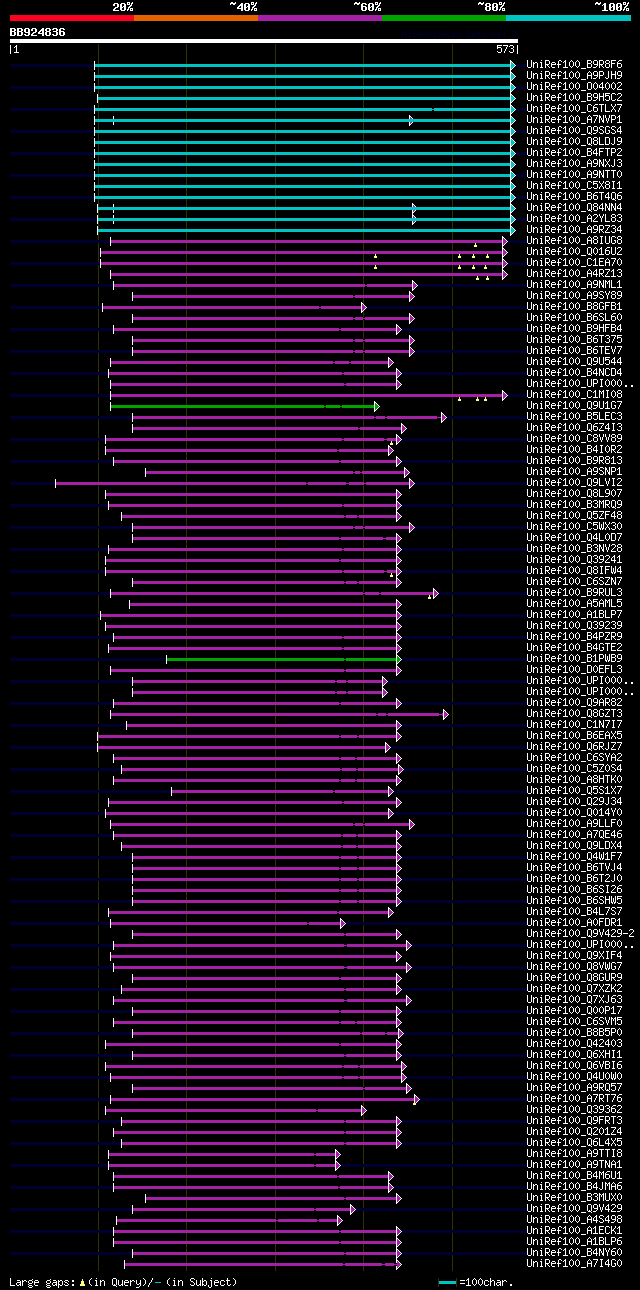This screenshot has width=640, height=1290.
Task: Click the UniRef100_A2YL83 label
Action: pyautogui.click(x=574, y=219)
